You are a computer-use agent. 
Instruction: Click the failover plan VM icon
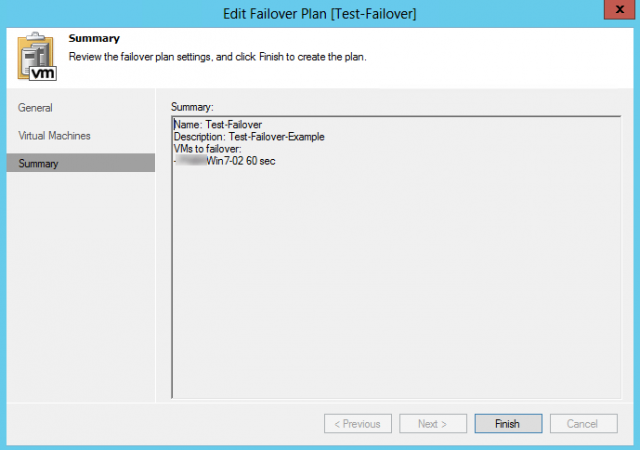coord(37,57)
